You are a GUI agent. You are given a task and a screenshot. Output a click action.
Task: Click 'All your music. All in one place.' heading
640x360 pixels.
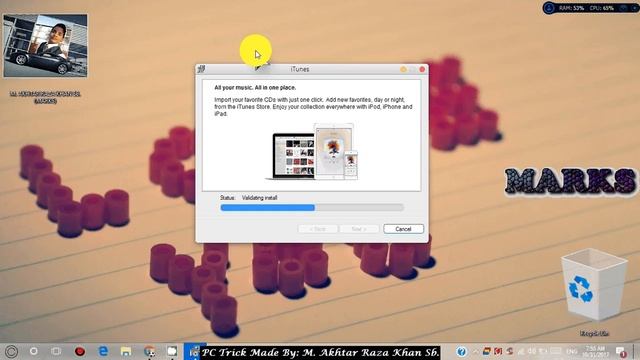(x=255, y=88)
